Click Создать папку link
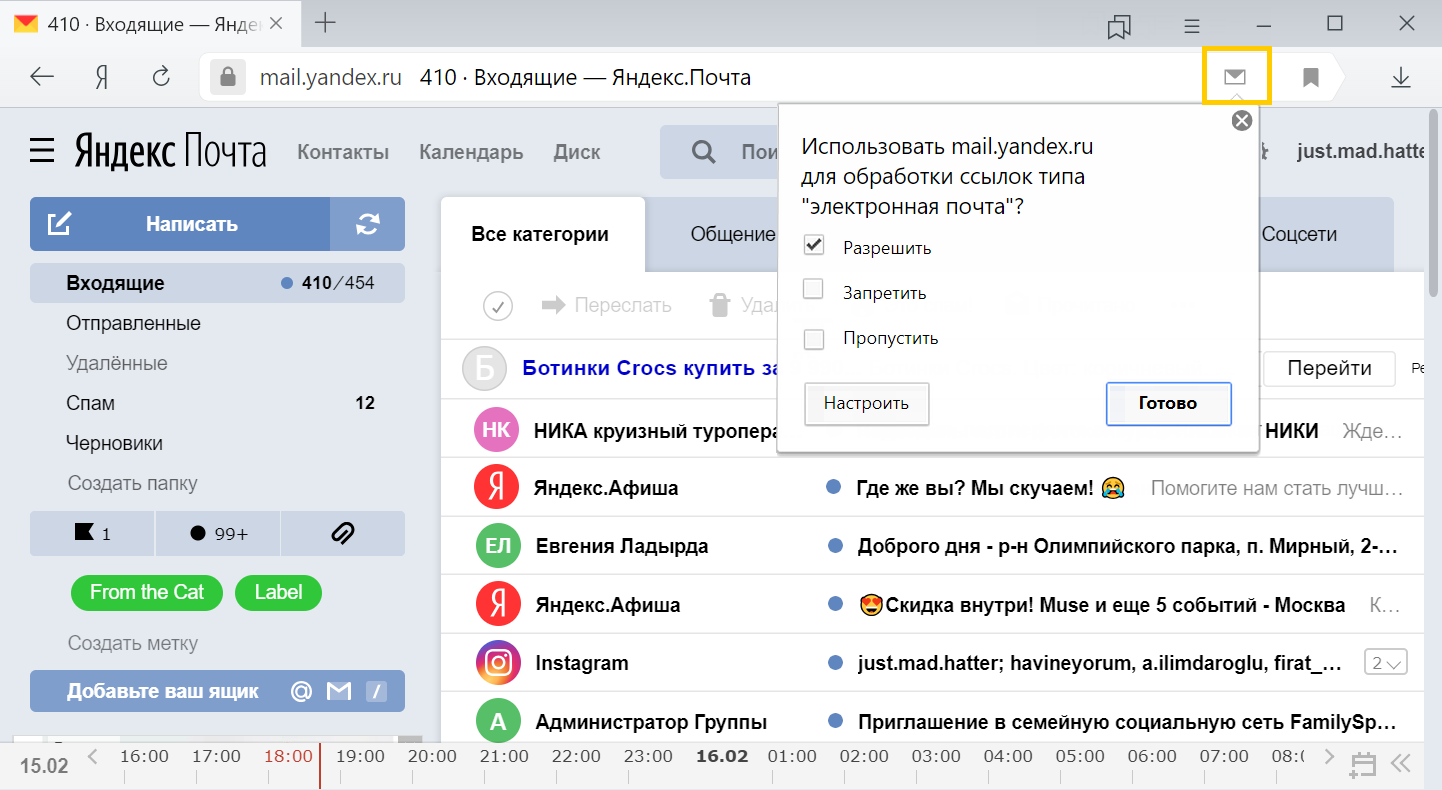 [x=133, y=483]
